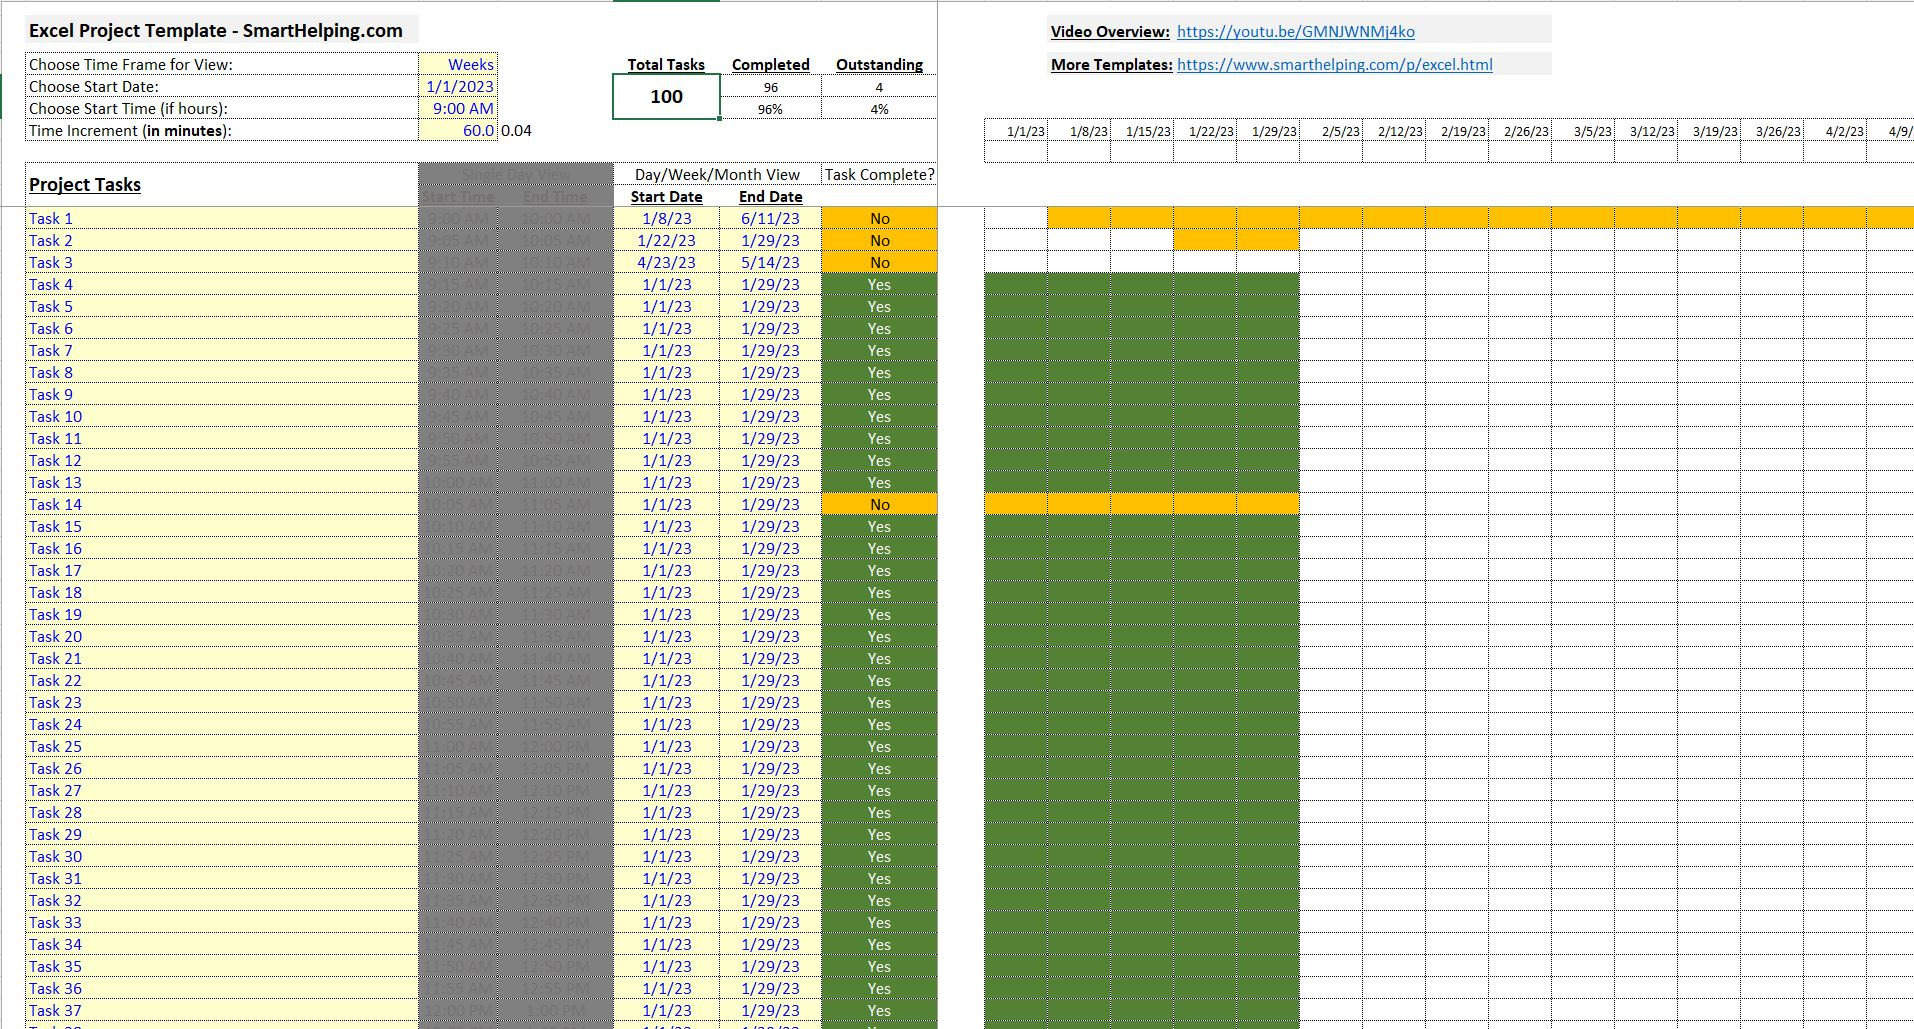Viewport: 1914px width, 1029px height.
Task: Open Task 3 status dropdown
Action: pyautogui.click(x=878, y=262)
